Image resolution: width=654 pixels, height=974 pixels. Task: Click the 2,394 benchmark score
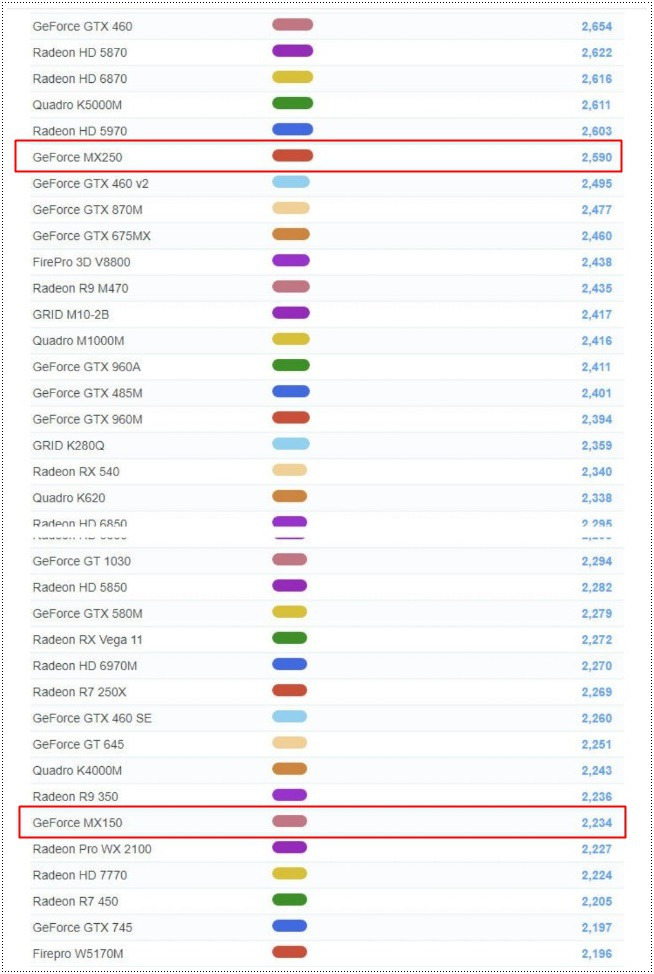tap(596, 419)
